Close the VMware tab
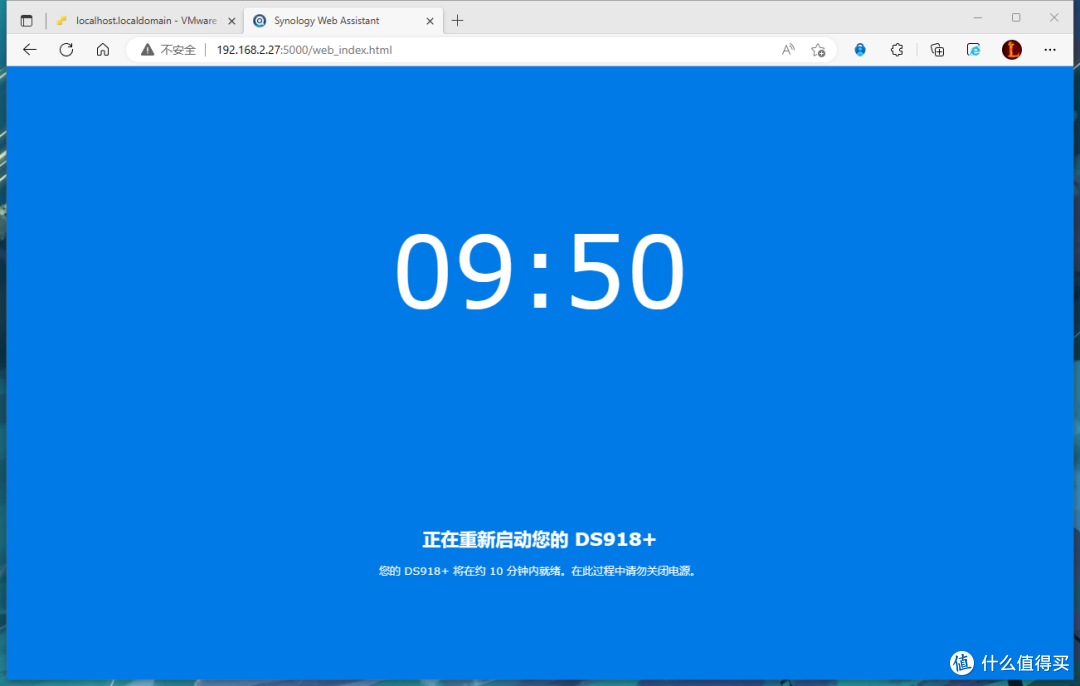This screenshot has width=1080, height=686. click(231, 19)
